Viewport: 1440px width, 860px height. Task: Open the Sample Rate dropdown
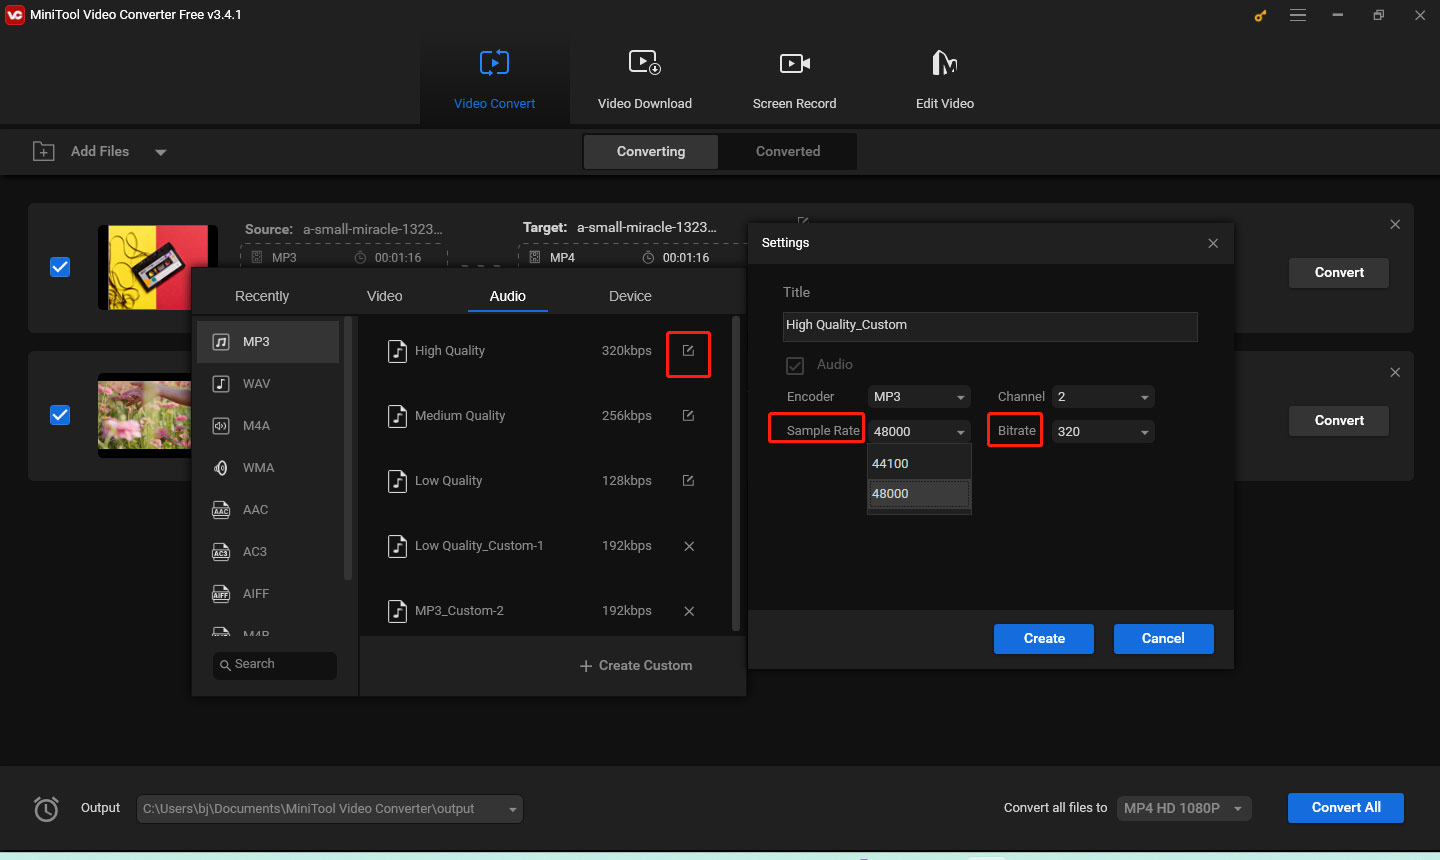pos(919,432)
